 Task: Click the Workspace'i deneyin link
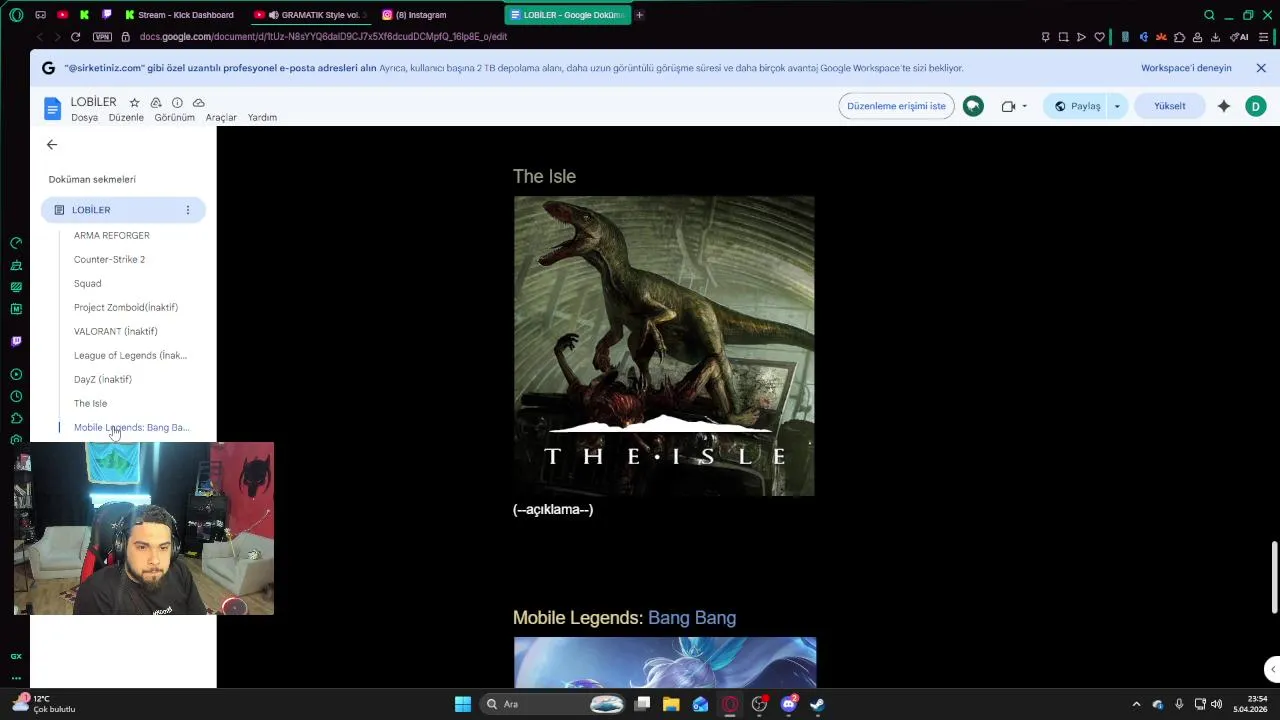pos(1186,68)
